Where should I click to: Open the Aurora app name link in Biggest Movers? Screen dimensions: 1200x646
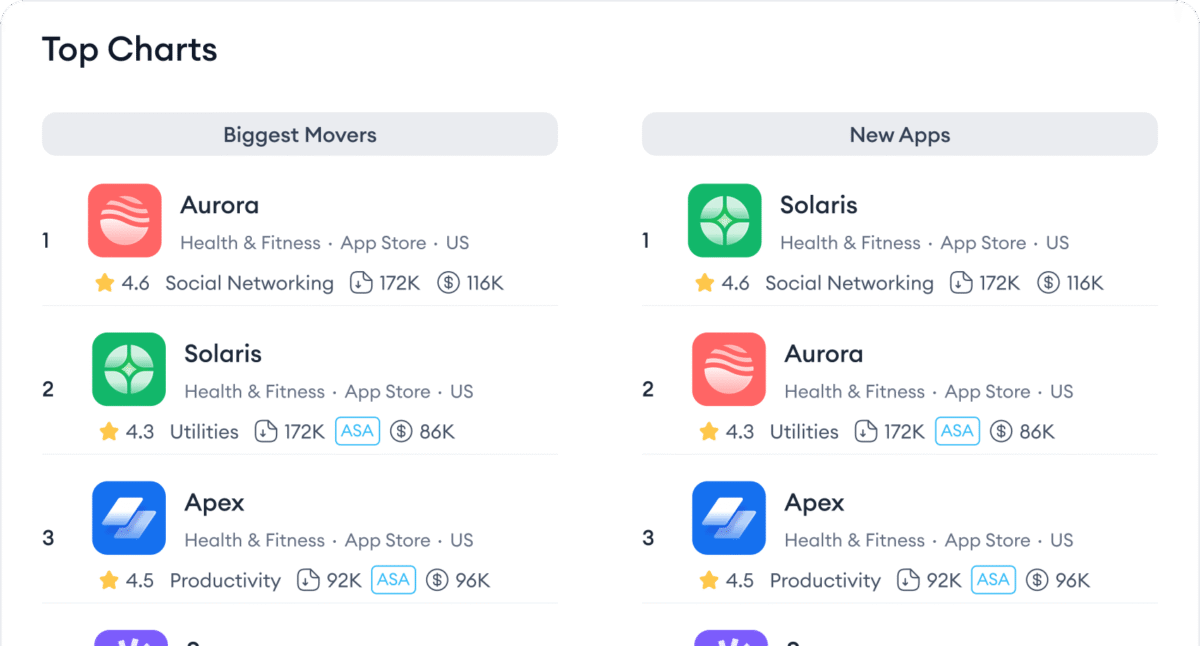[219, 205]
